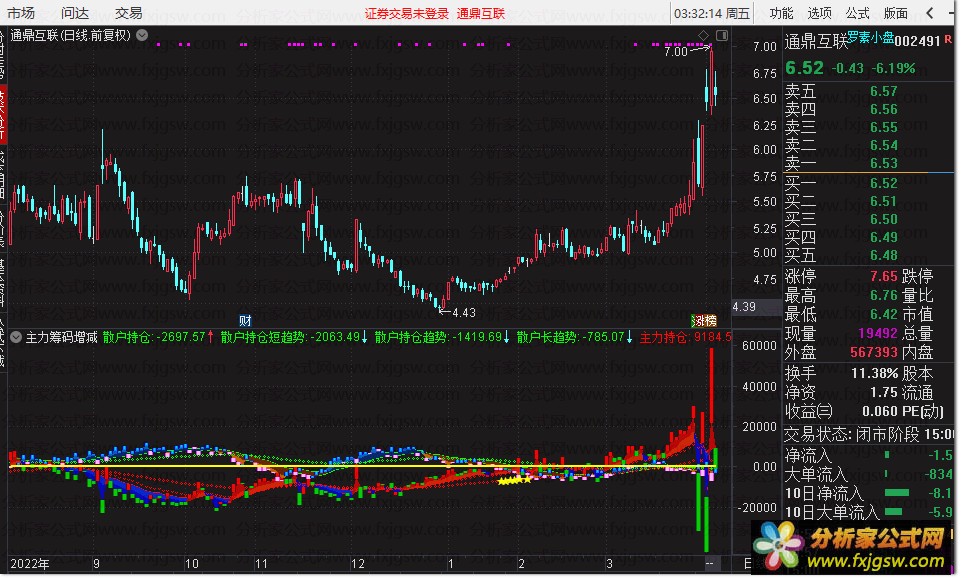Click the 现量 value 19492

tap(878, 333)
